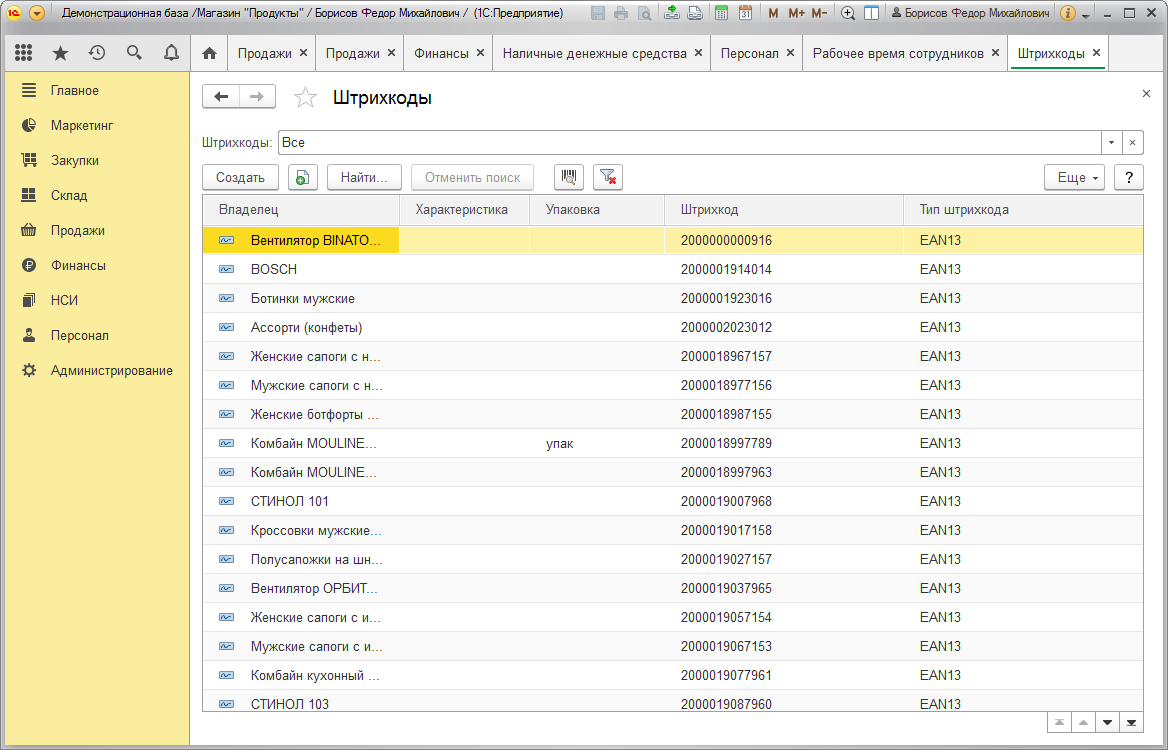Go to the home start page
1168x750 pixels.
pos(209,53)
